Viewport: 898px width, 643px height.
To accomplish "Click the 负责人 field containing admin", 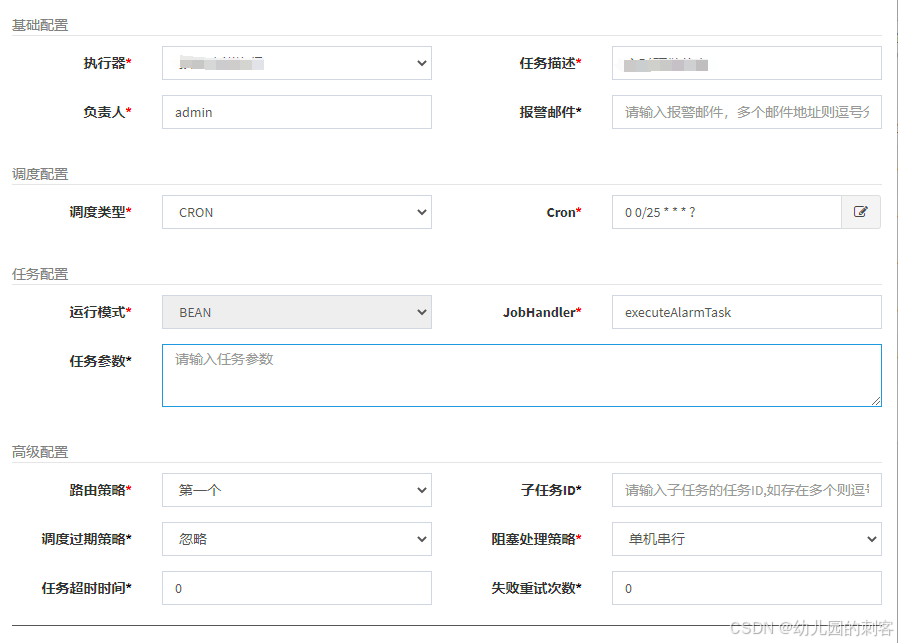I will tap(297, 112).
